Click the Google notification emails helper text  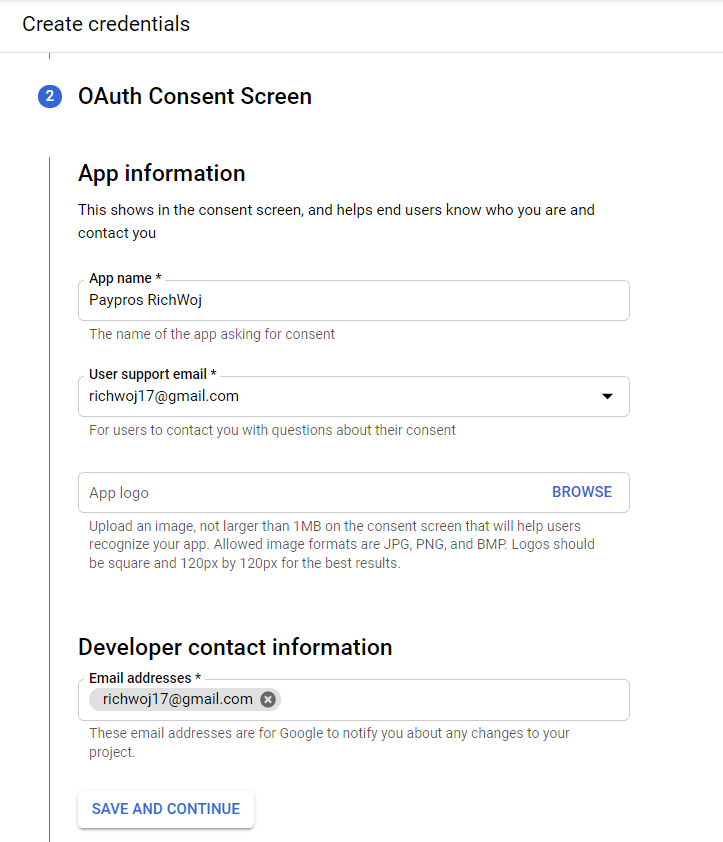329,743
